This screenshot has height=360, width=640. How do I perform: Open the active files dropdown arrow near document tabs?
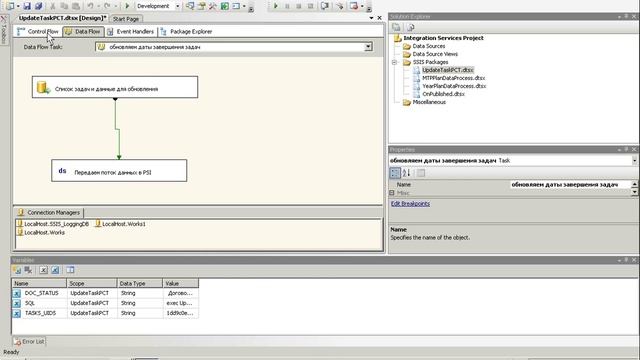pyautogui.click(x=371, y=18)
